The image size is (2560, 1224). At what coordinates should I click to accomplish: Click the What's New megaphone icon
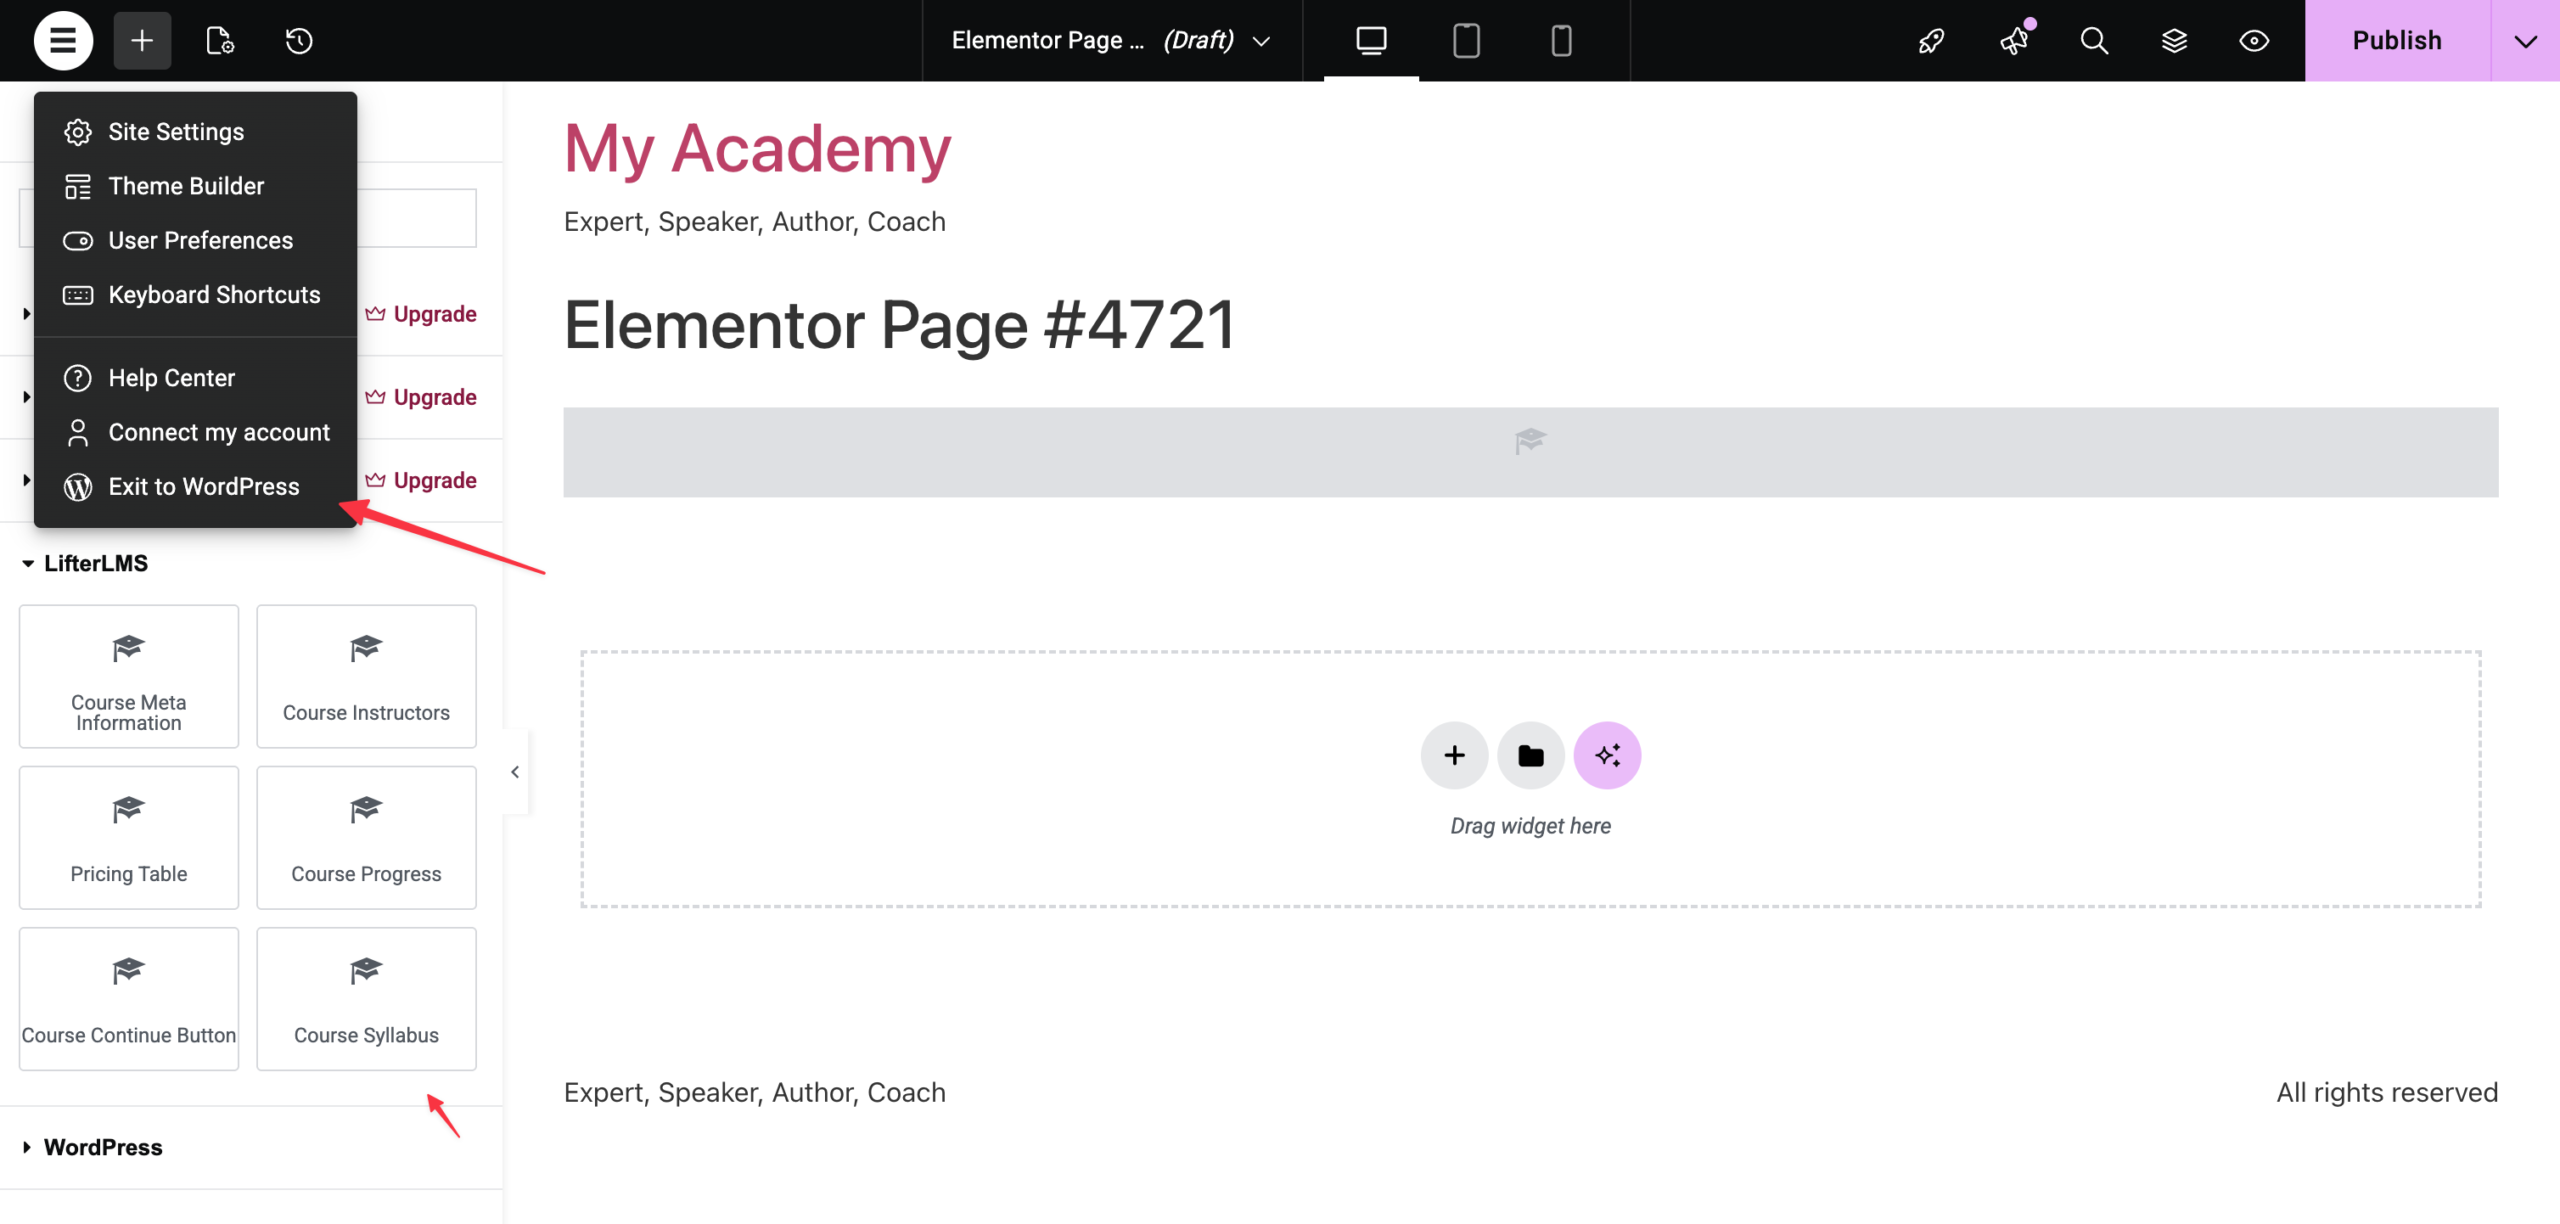point(2014,41)
